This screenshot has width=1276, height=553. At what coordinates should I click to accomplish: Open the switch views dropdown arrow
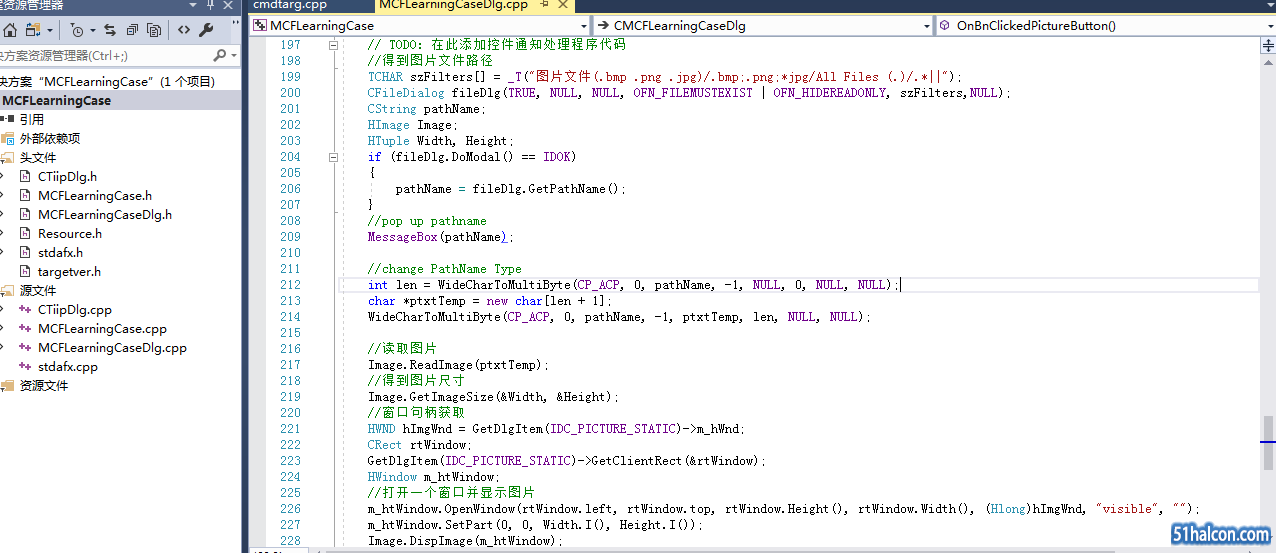(x=50, y=30)
